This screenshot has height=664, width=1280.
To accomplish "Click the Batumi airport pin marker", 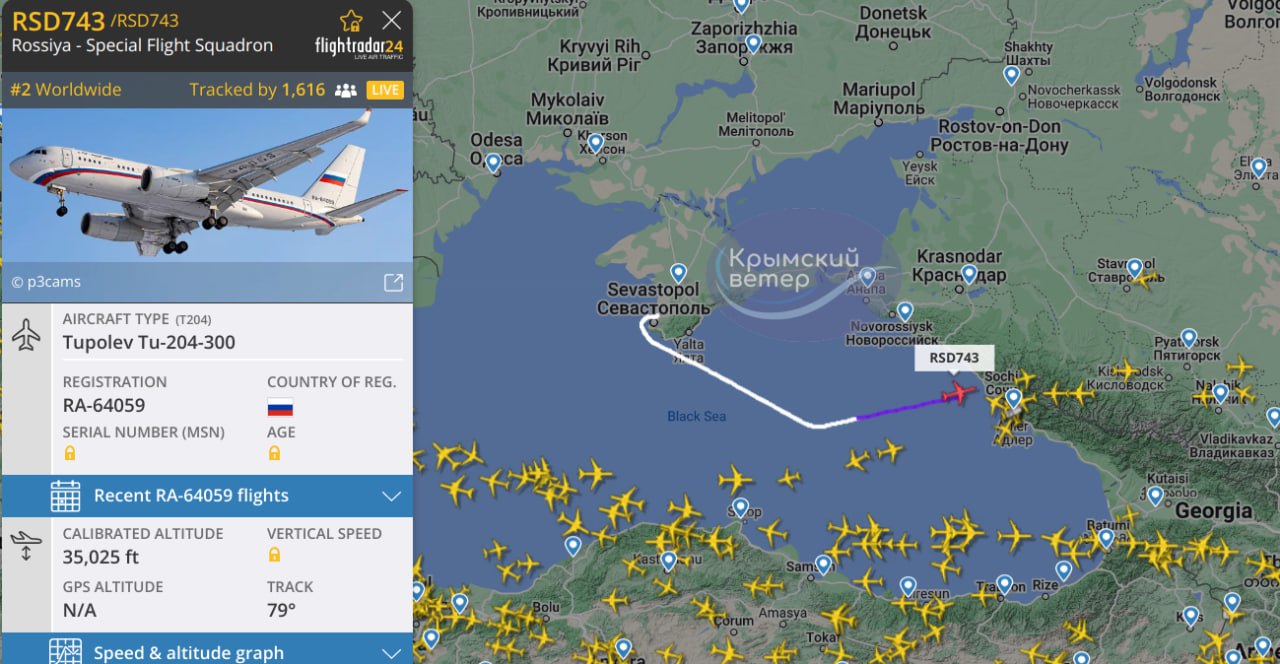I will (x=1105, y=538).
